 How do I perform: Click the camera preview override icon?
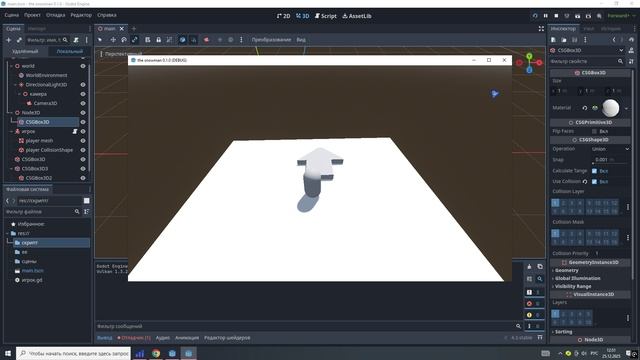pos(207,40)
